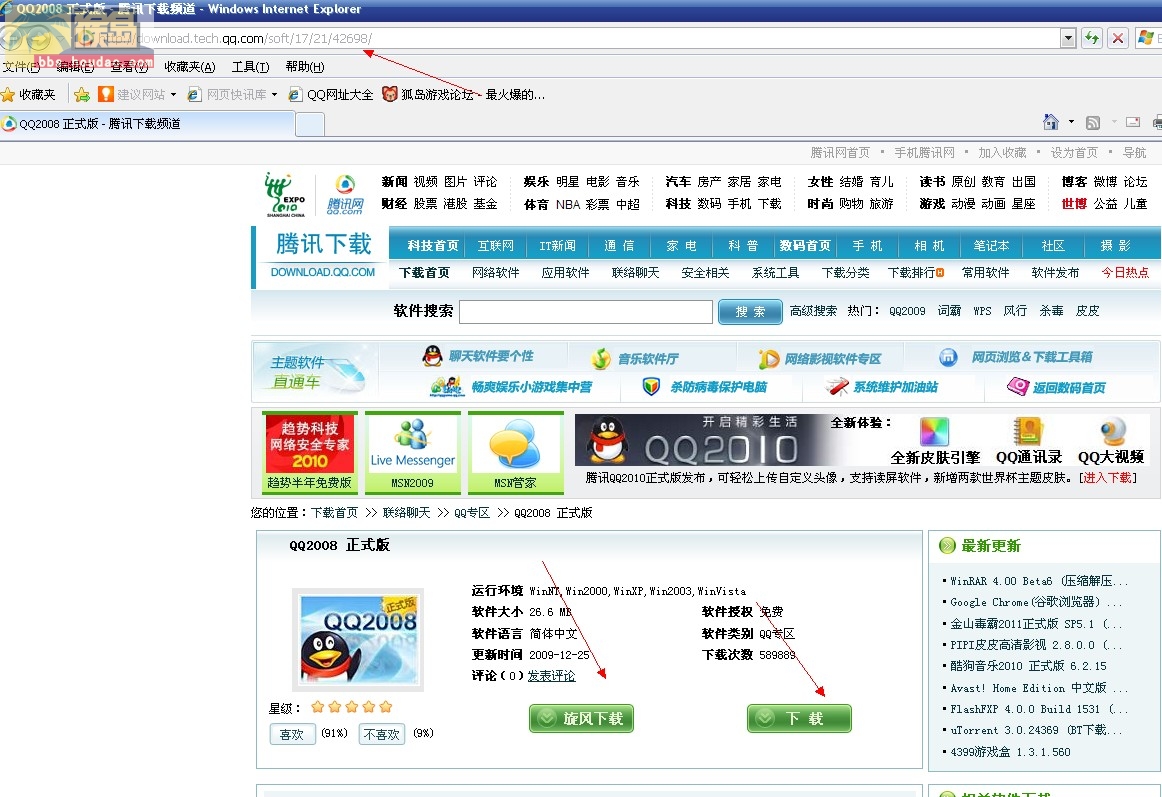Click the IE refresh button
The width and height of the screenshot is (1162, 797).
1092,38
